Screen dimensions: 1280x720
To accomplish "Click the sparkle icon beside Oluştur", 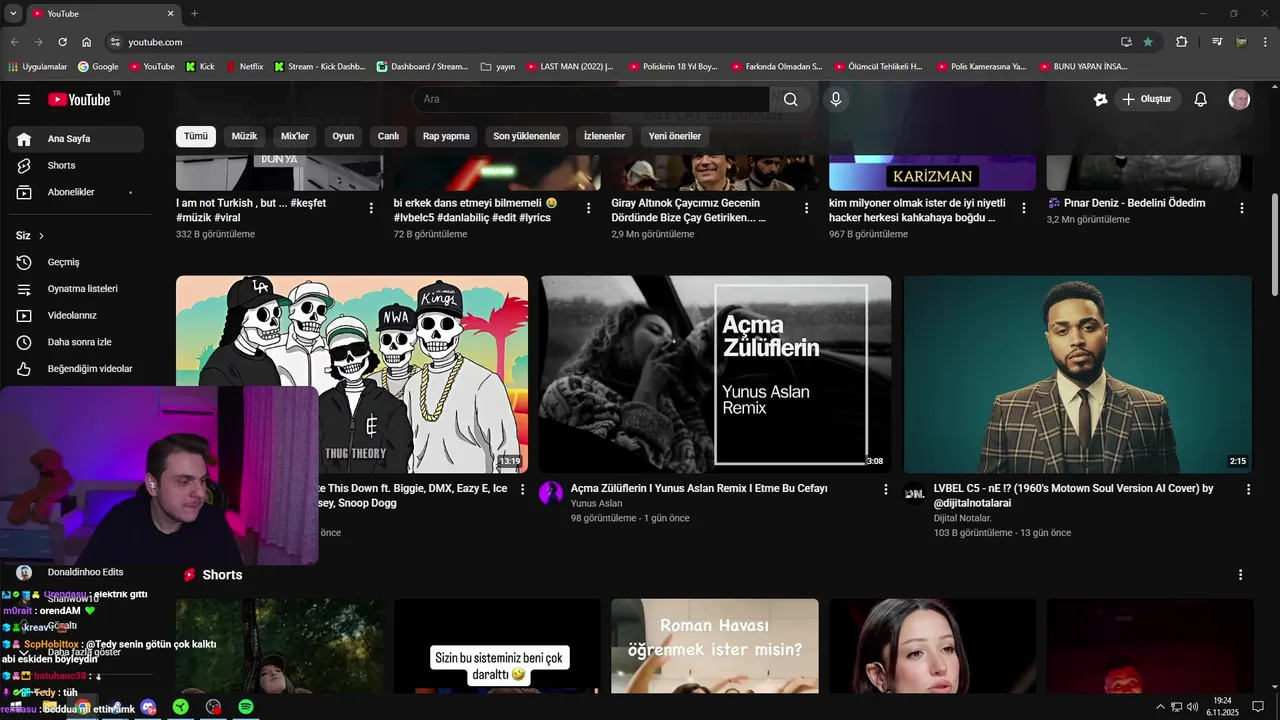I will pyautogui.click(x=1101, y=99).
